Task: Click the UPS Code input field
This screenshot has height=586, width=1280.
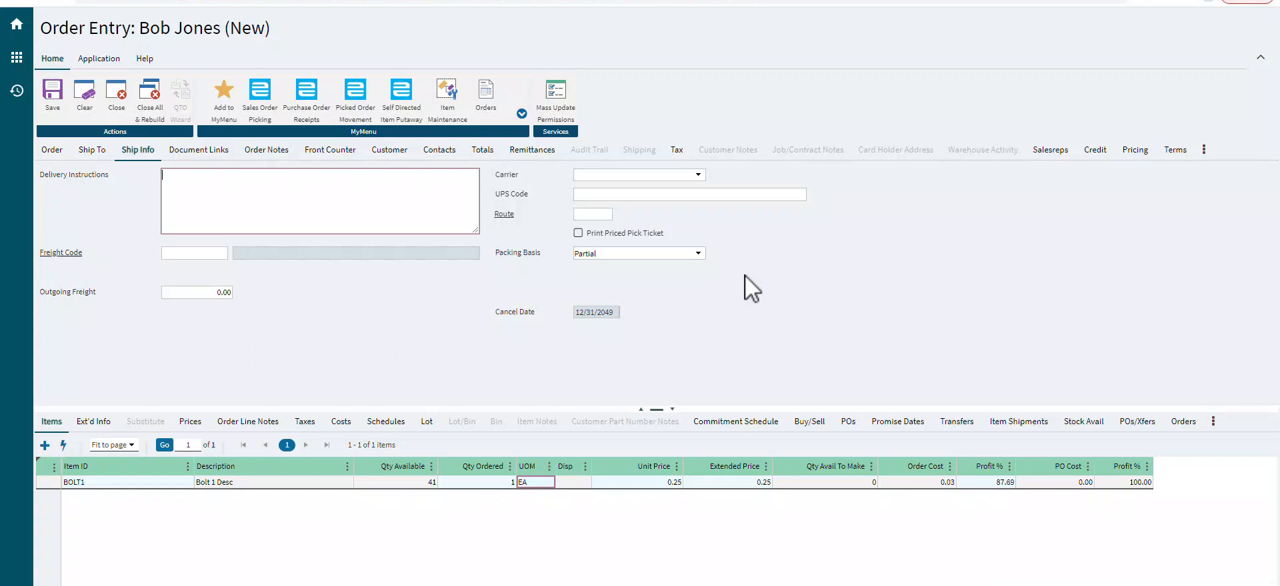Action: click(690, 194)
